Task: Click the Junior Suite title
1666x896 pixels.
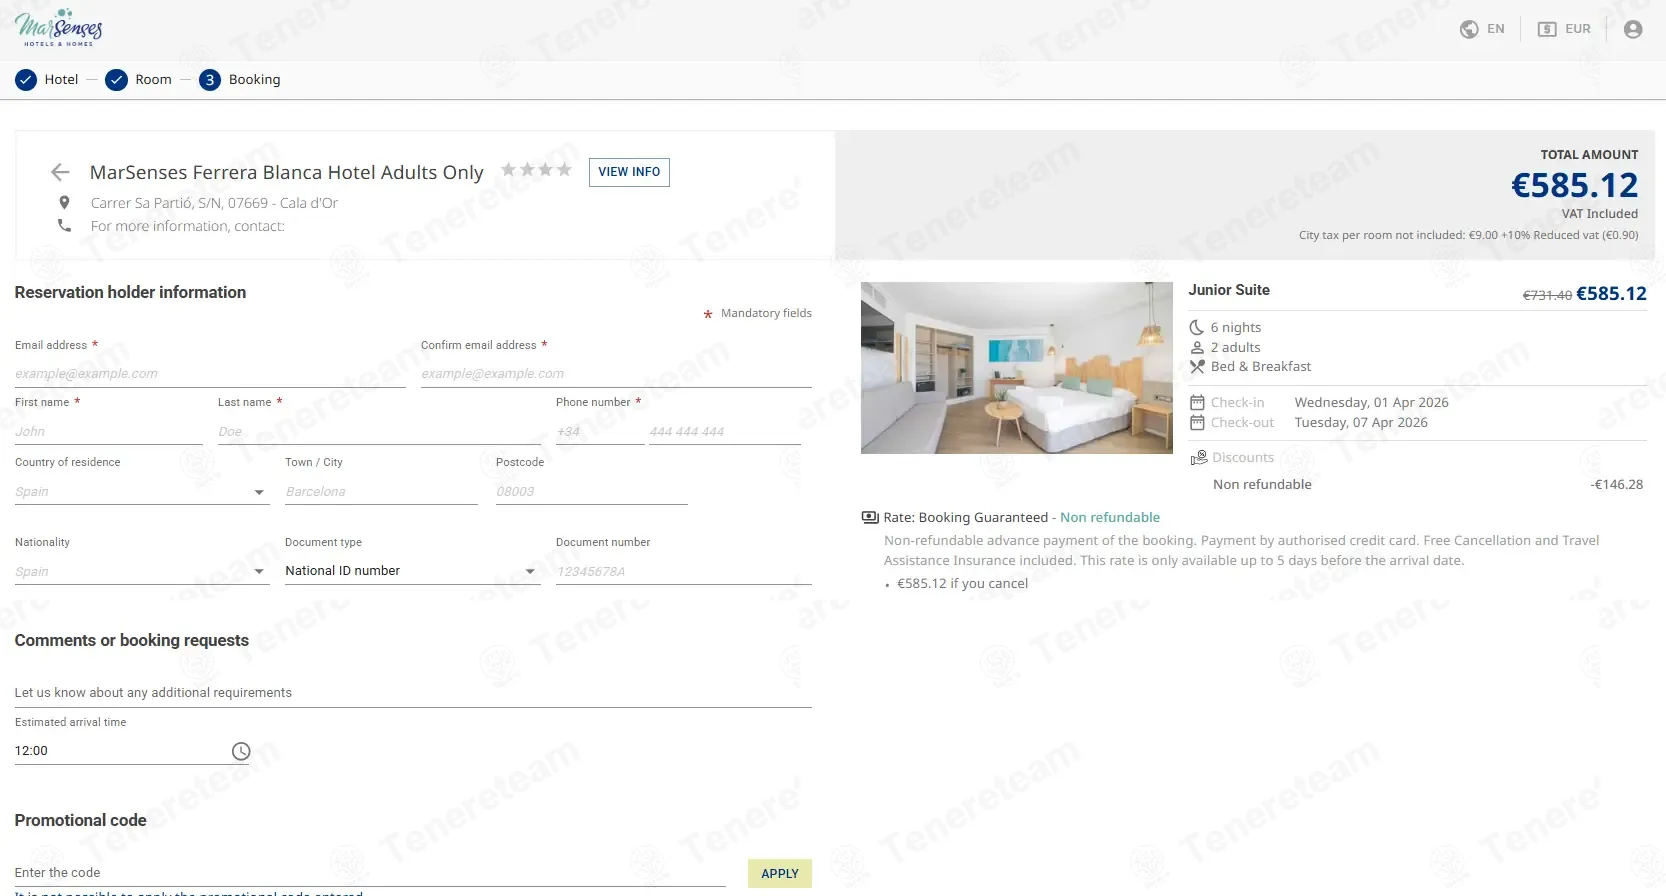Action: [x=1229, y=290]
